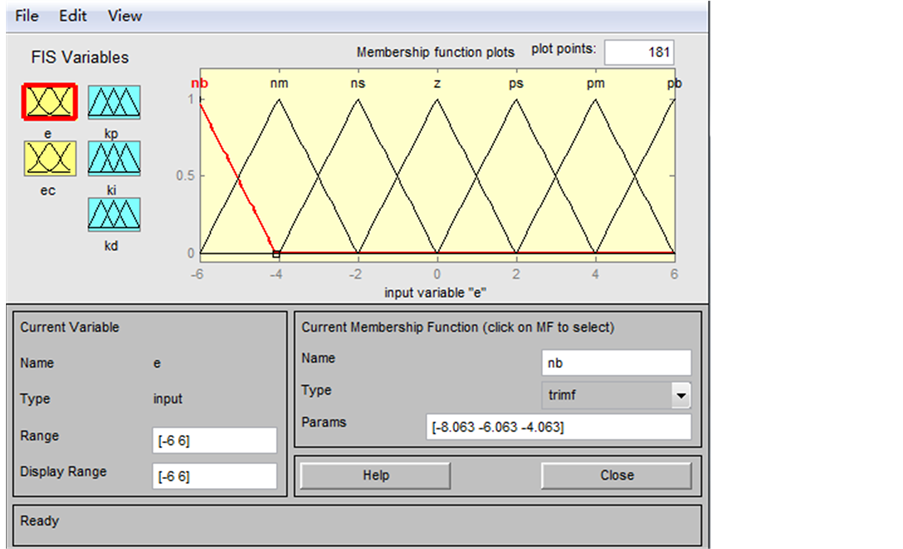Click the Range input field
Viewport: 903px width, 549px height.
214,440
